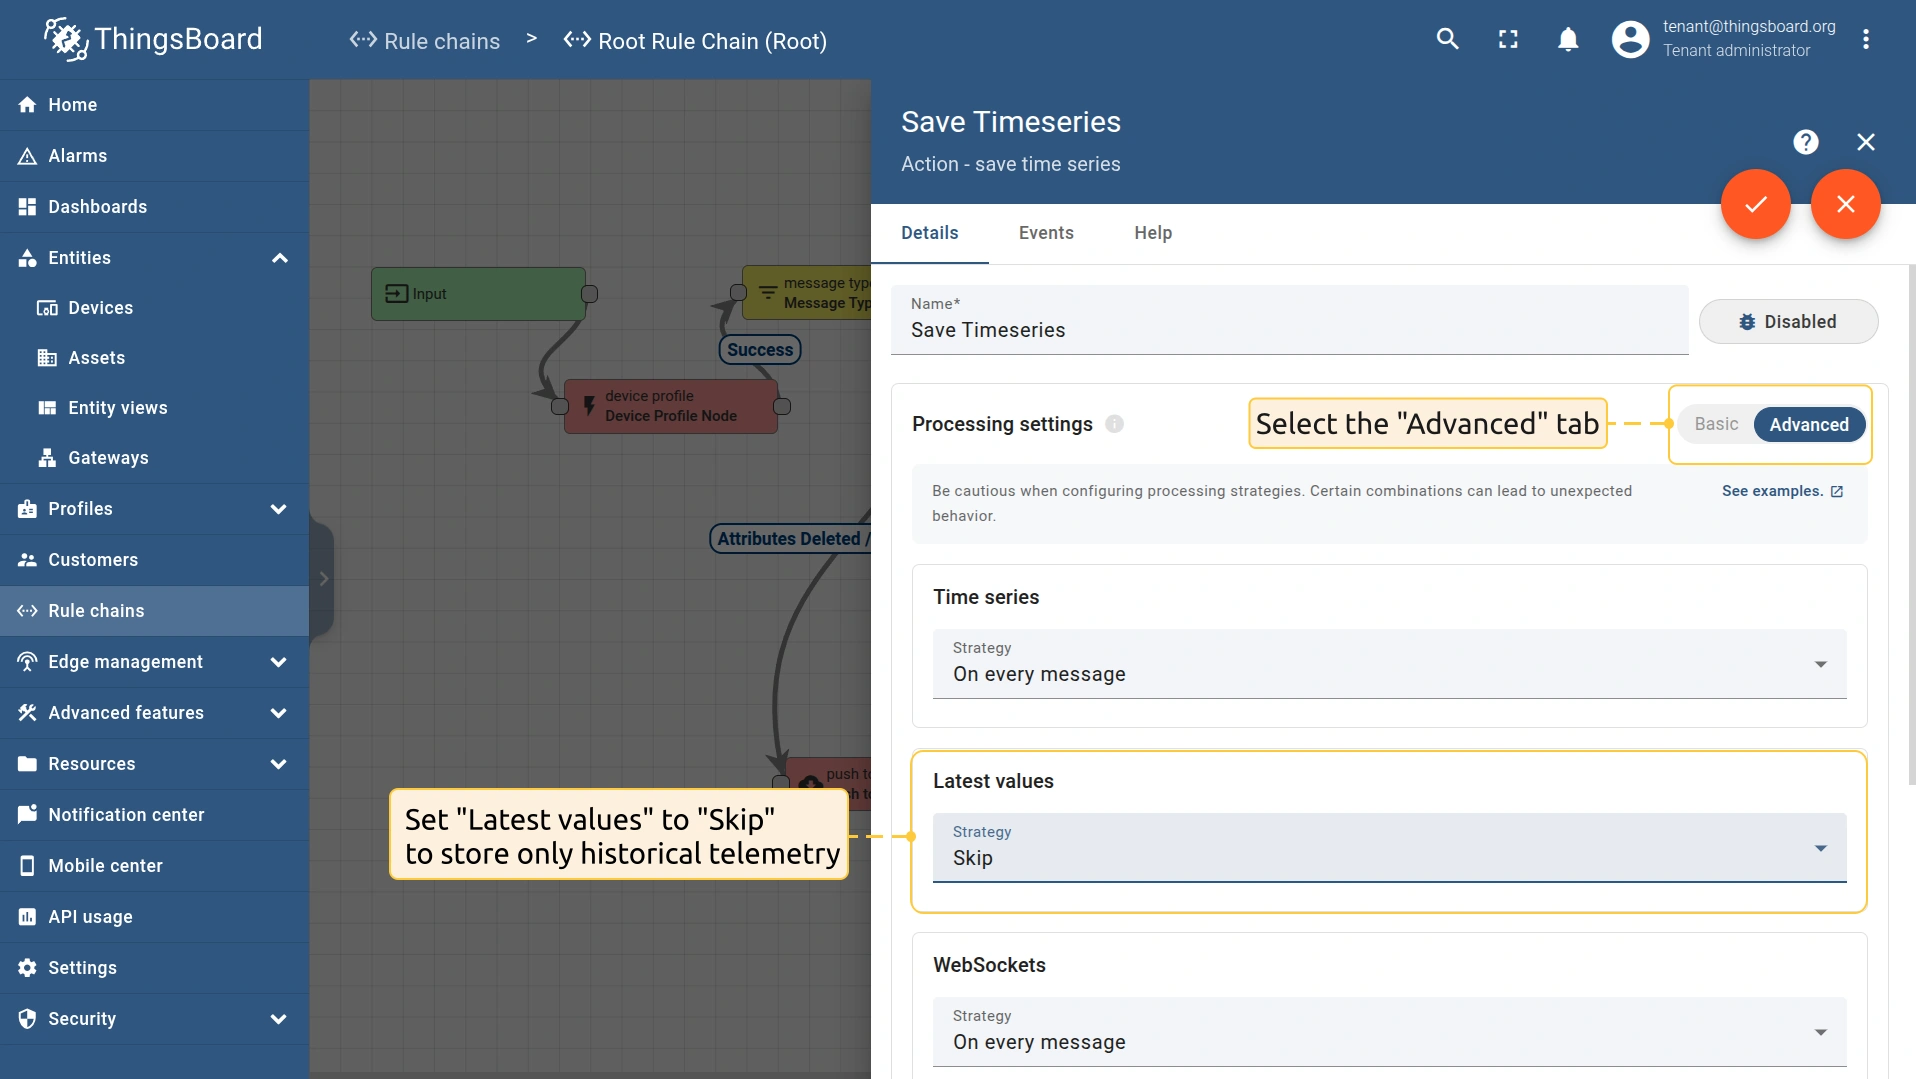
Task: Click Processing settings info hint icon
Action: tap(1114, 424)
